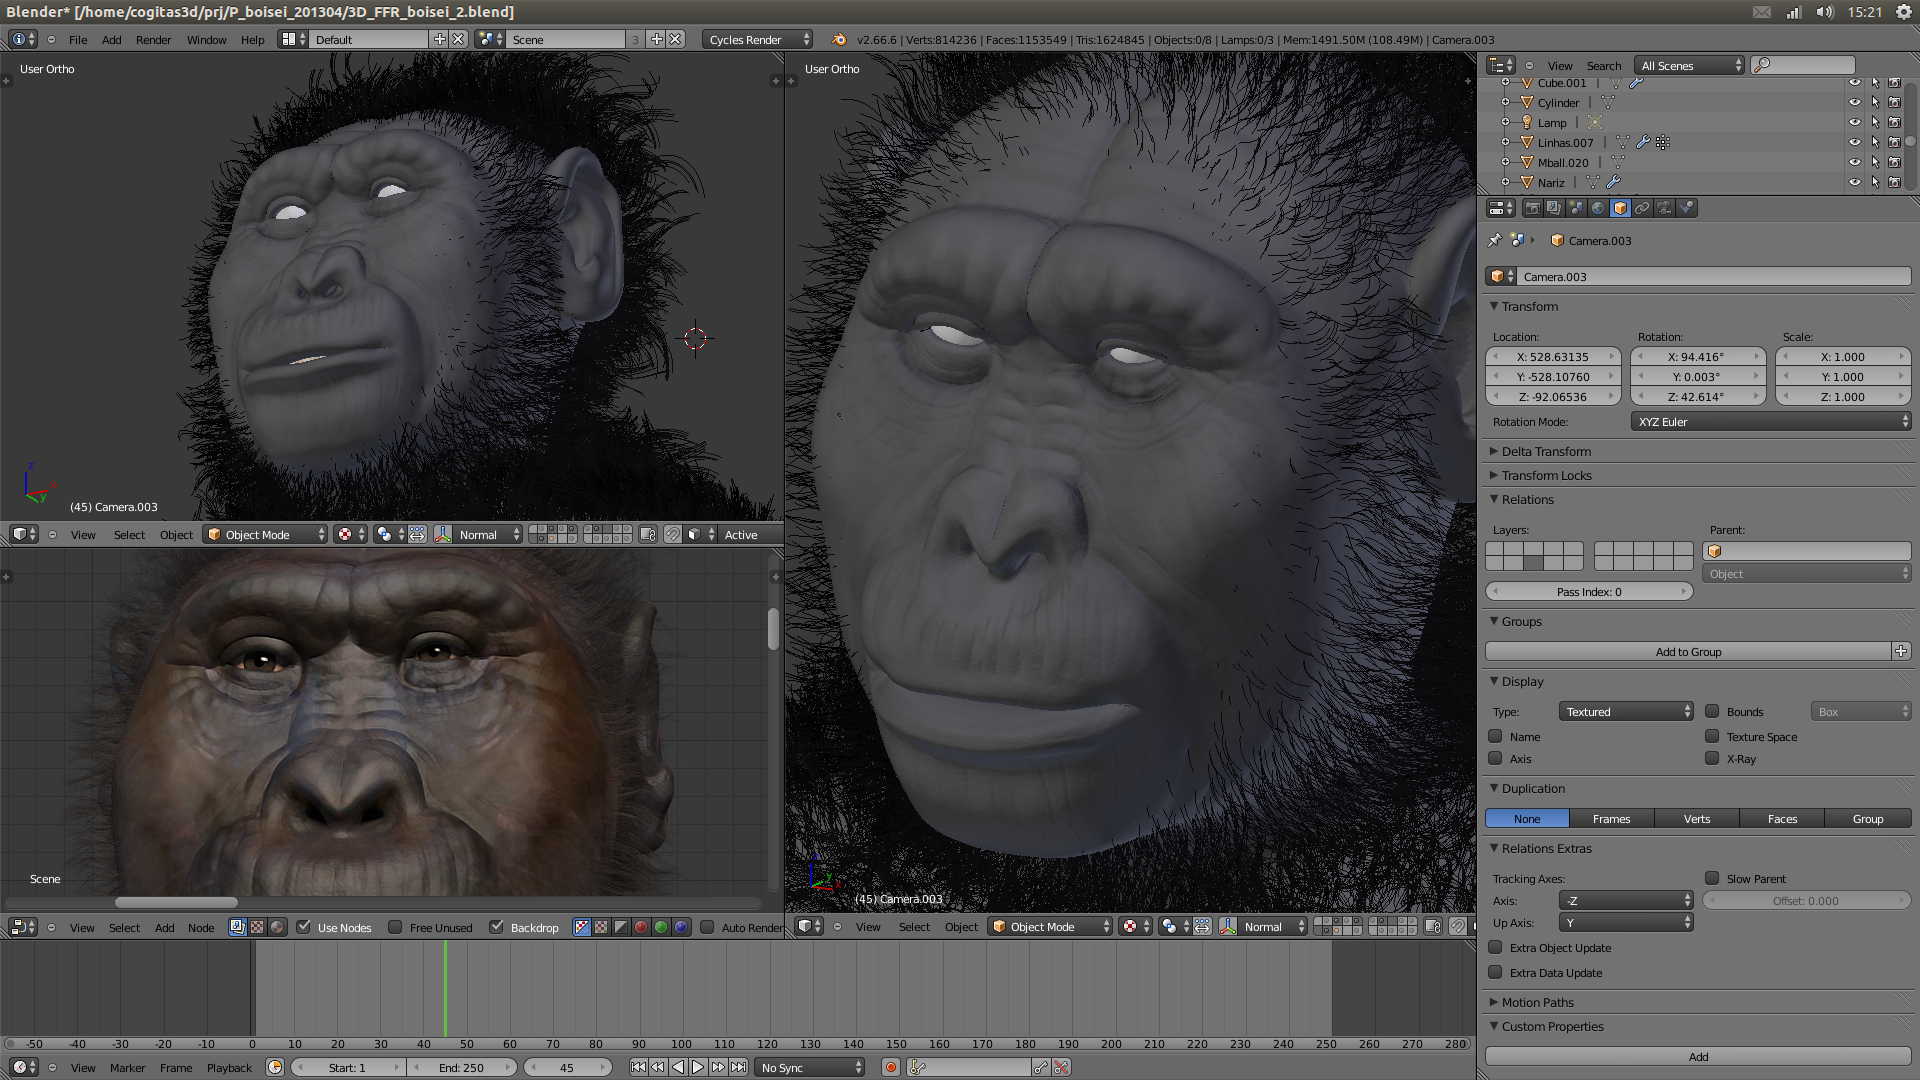The image size is (1920, 1080).
Task: Enable the Free Unused checkbox
Action: pos(395,927)
